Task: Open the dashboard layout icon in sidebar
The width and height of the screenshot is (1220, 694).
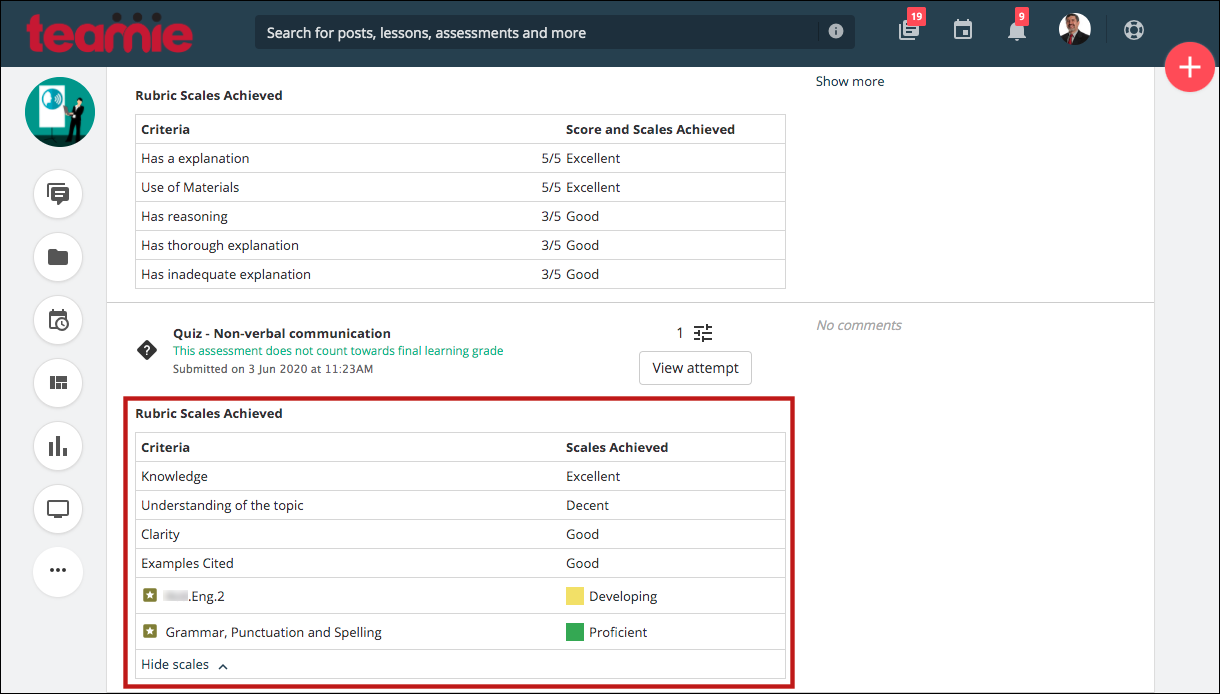Action: (58, 383)
